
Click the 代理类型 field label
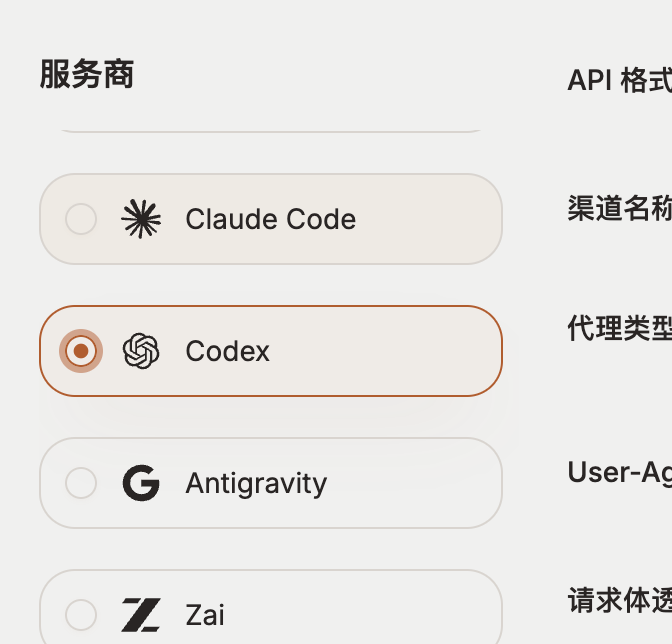pos(620,328)
